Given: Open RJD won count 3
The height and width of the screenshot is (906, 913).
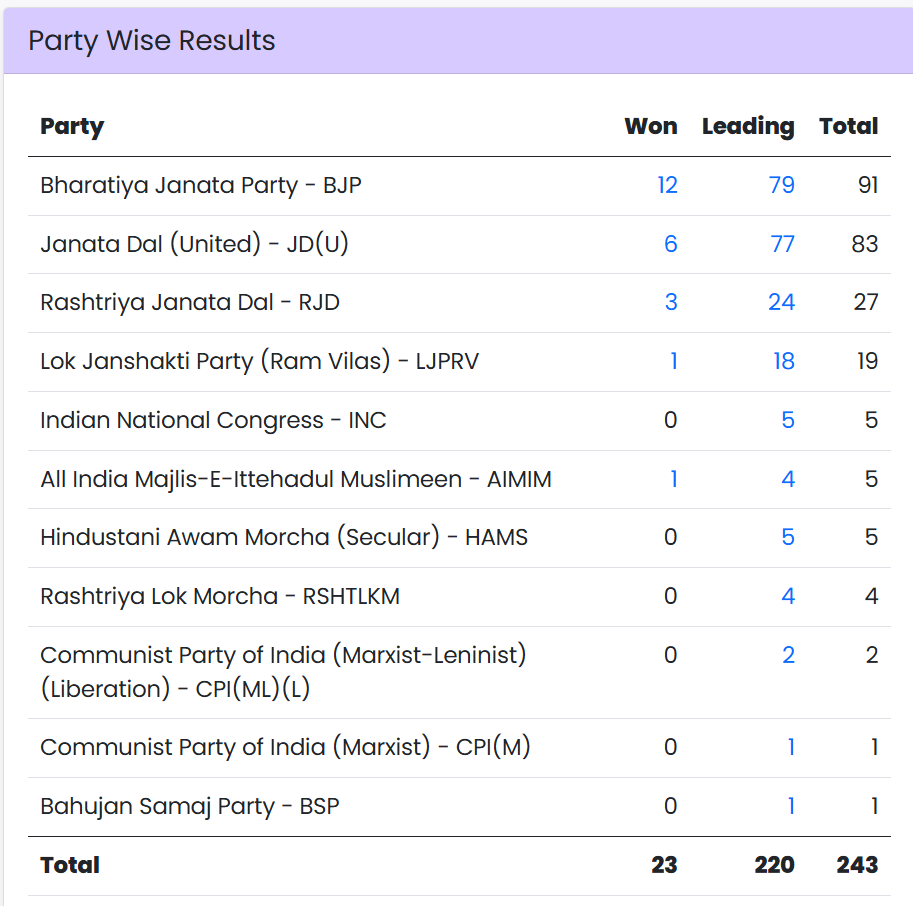Looking at the screenshot, I should 670,302.
